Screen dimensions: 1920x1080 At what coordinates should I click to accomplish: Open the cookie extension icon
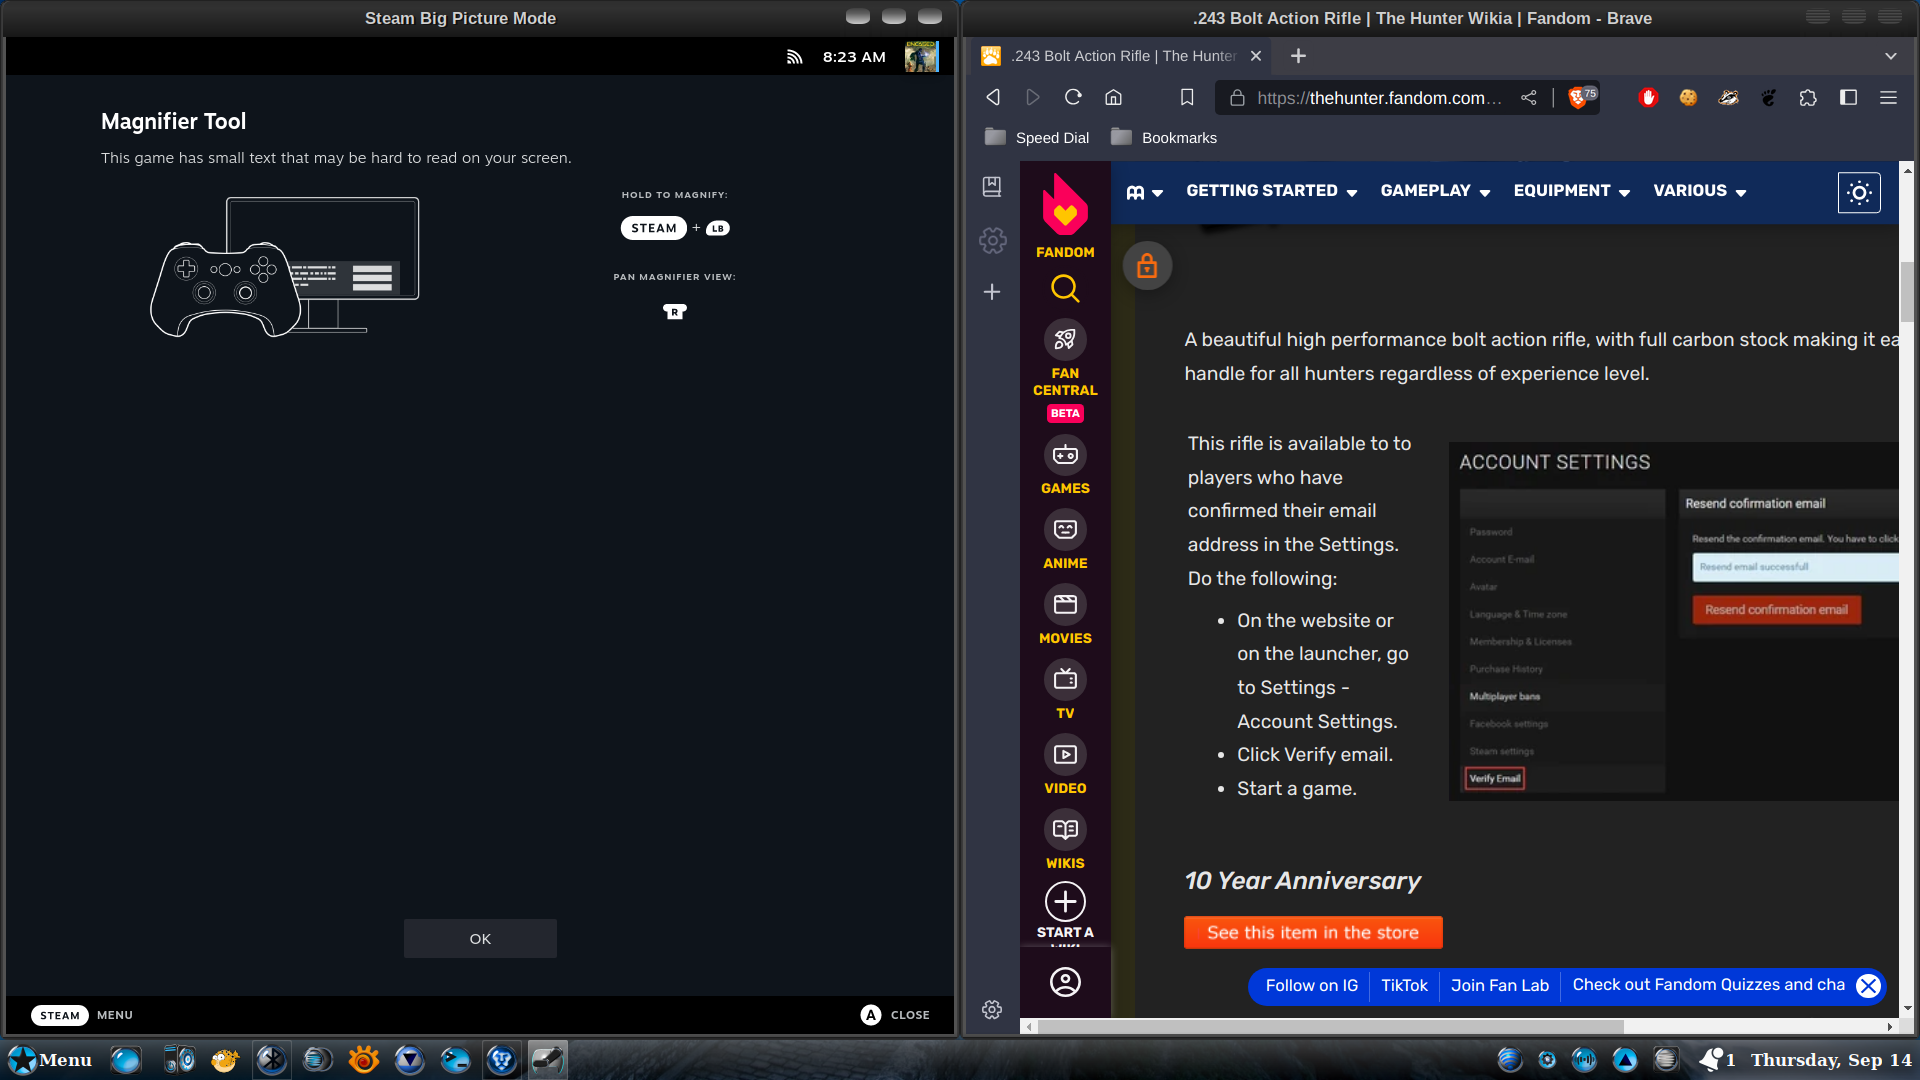click(1688, 97)
